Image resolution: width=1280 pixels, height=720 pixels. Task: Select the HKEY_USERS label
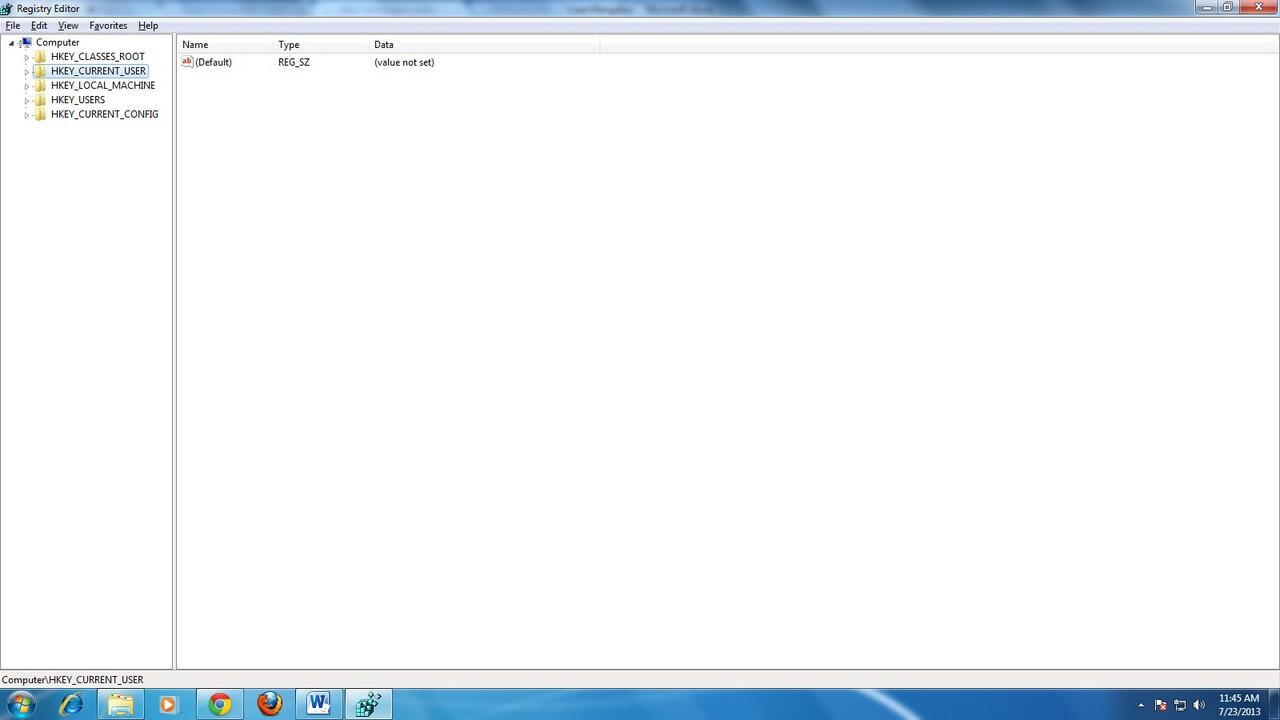pos(78,100)
